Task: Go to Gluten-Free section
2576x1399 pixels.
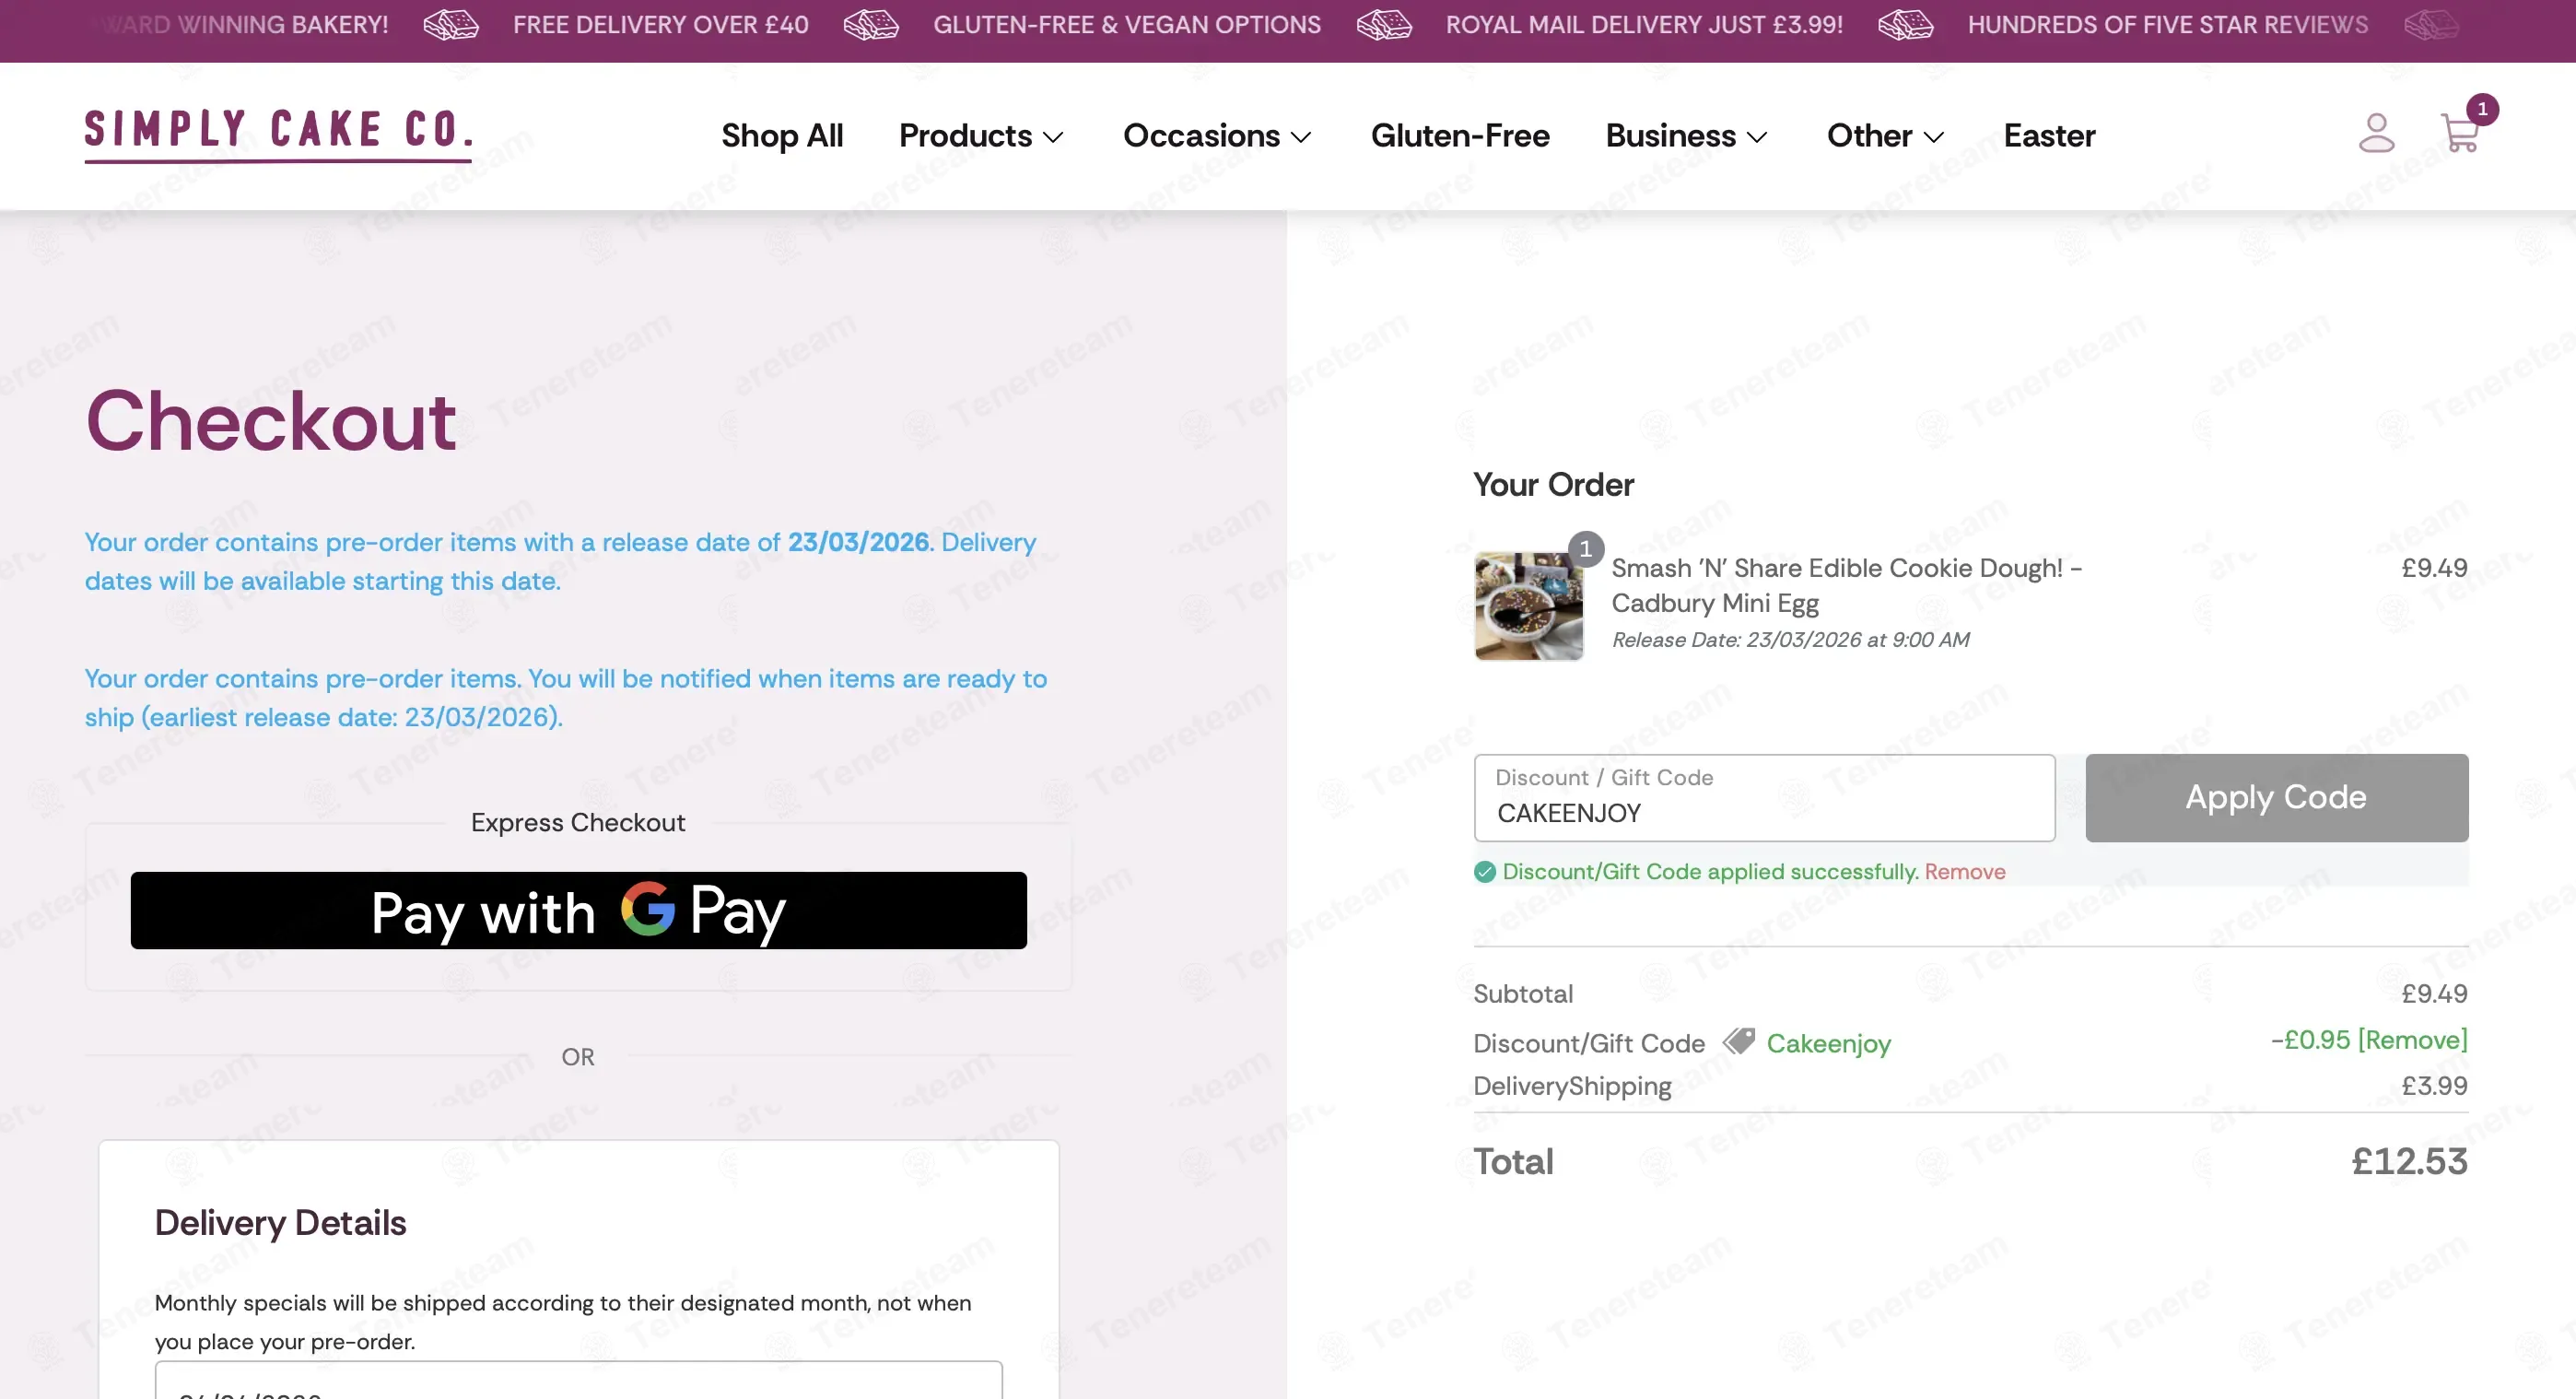Action: point(1460,135)
